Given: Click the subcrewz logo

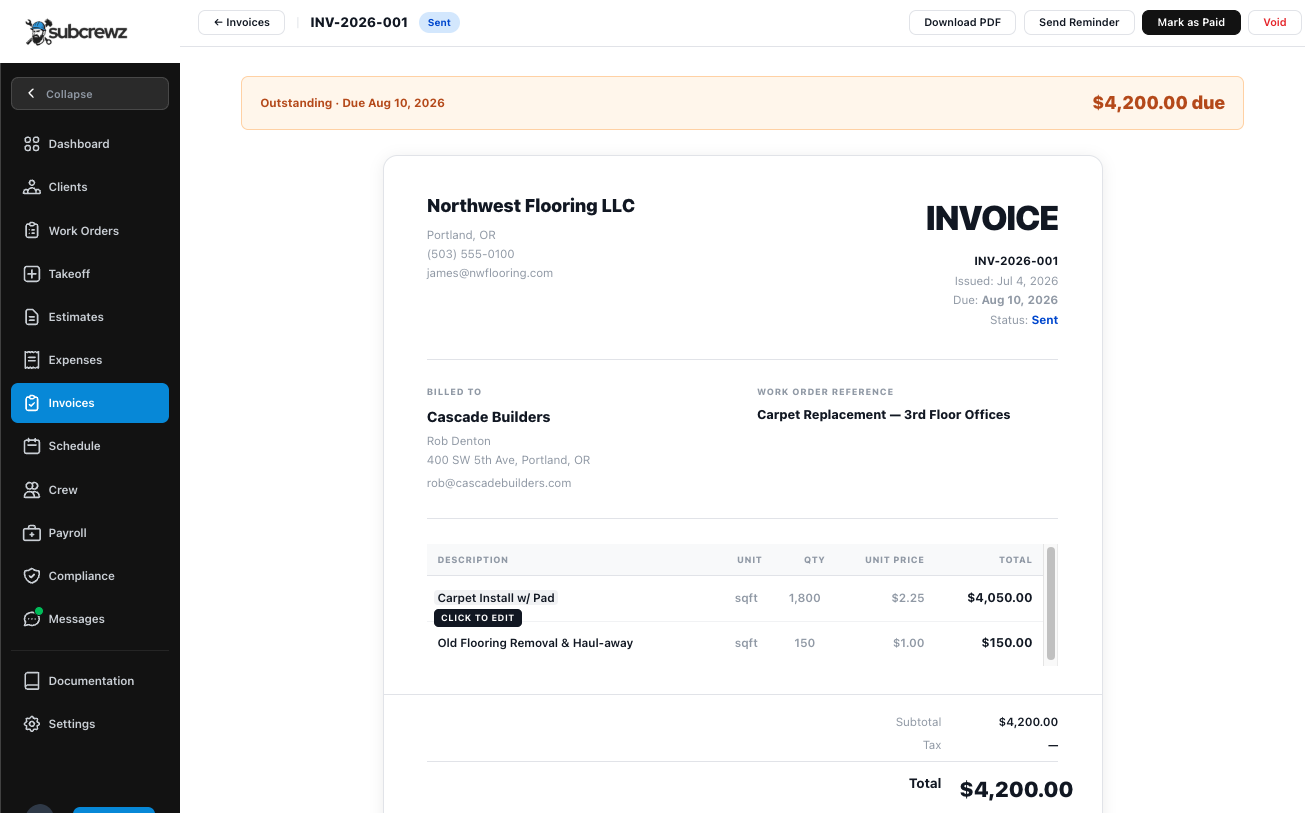Looking at the screenshot, I should (x=76, y=32).
